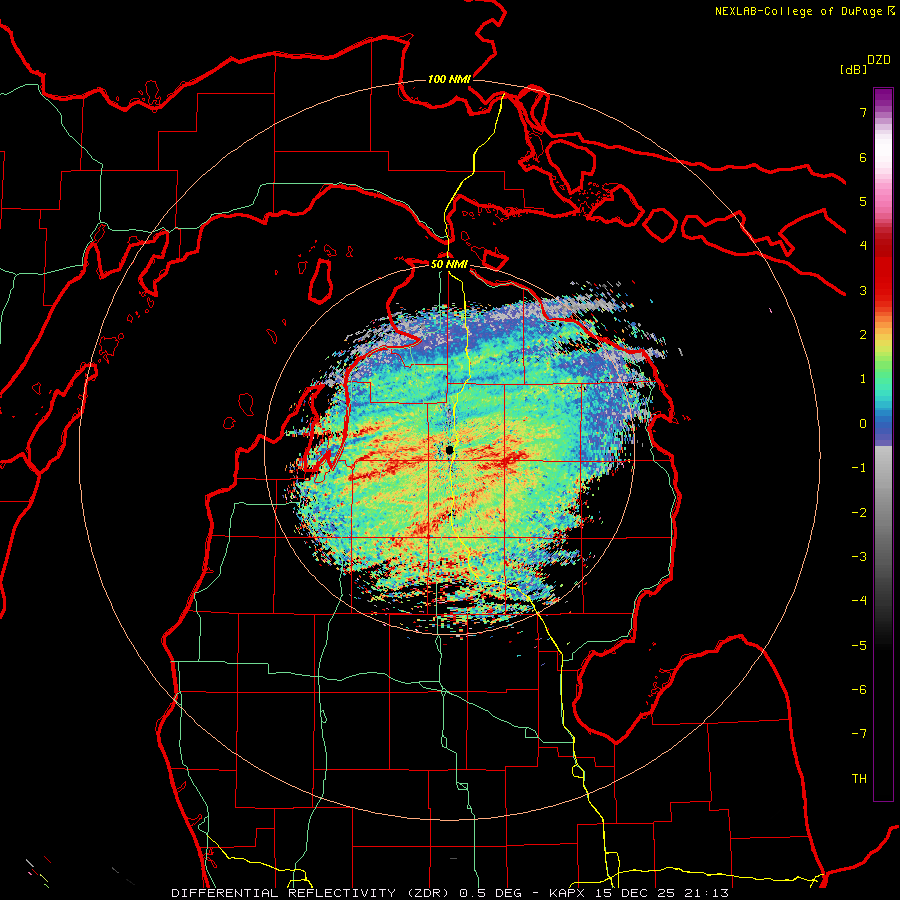900x900 pixels.
Task: Click the 0 value on the ZDR scale
Action: point(863,424)
